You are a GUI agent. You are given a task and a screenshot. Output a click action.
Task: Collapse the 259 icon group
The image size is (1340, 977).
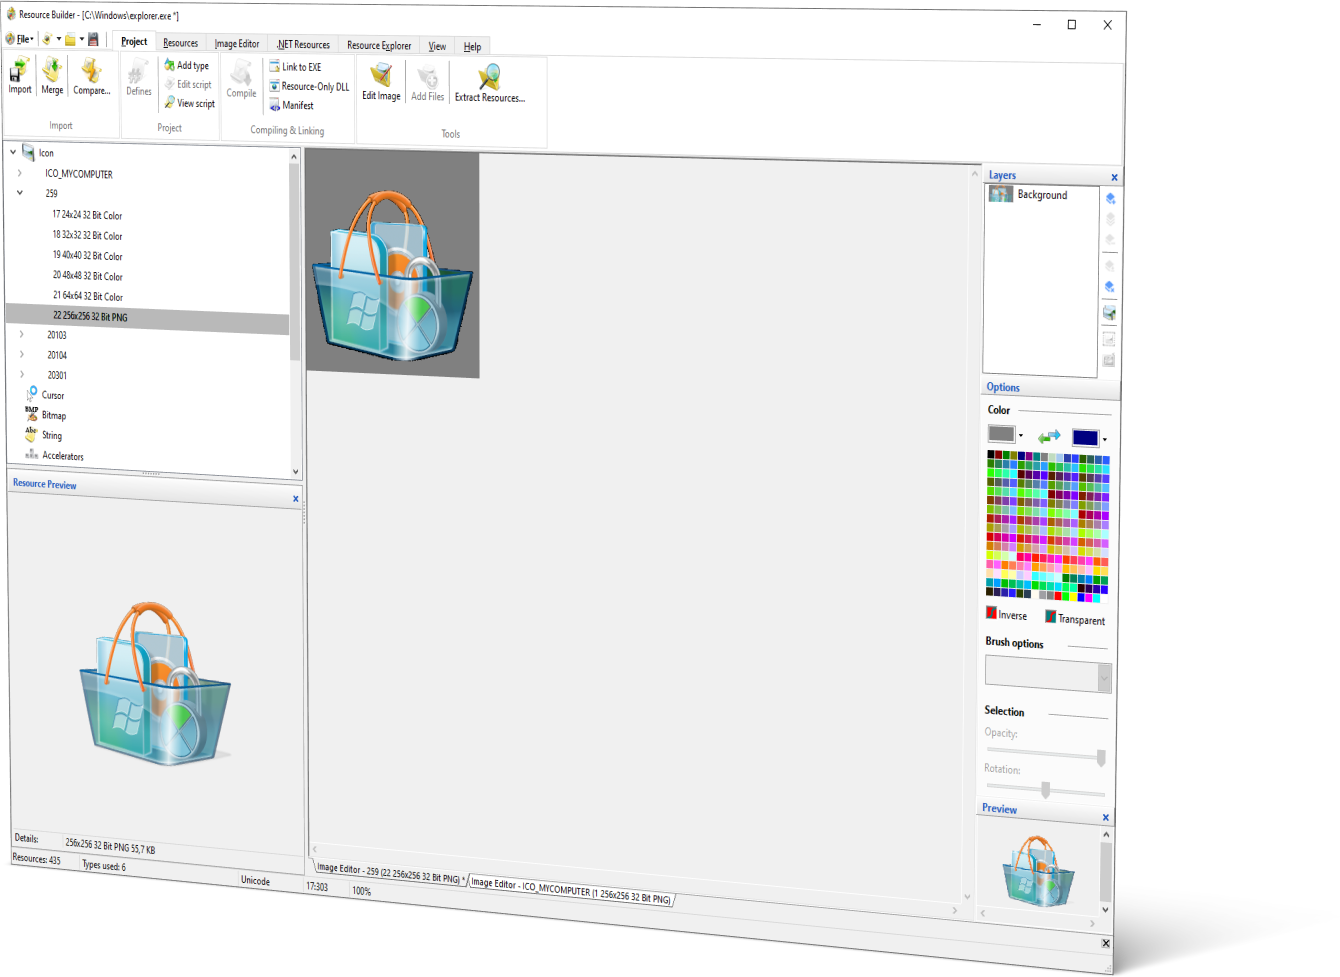(x=19, y=193)
